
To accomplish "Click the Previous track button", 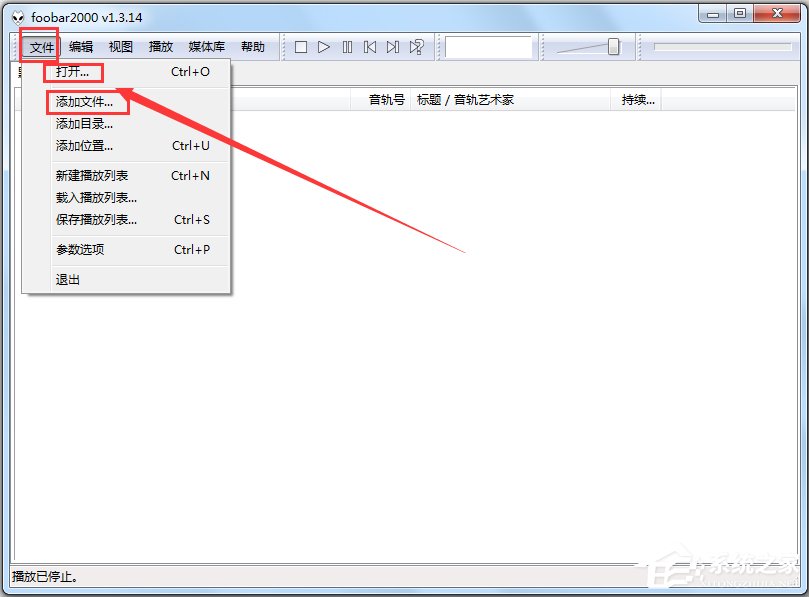I will point(370,47).
